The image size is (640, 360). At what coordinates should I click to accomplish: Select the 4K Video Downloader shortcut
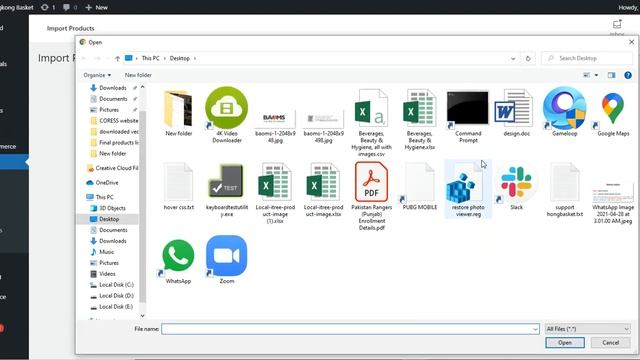tap(227, 108)
